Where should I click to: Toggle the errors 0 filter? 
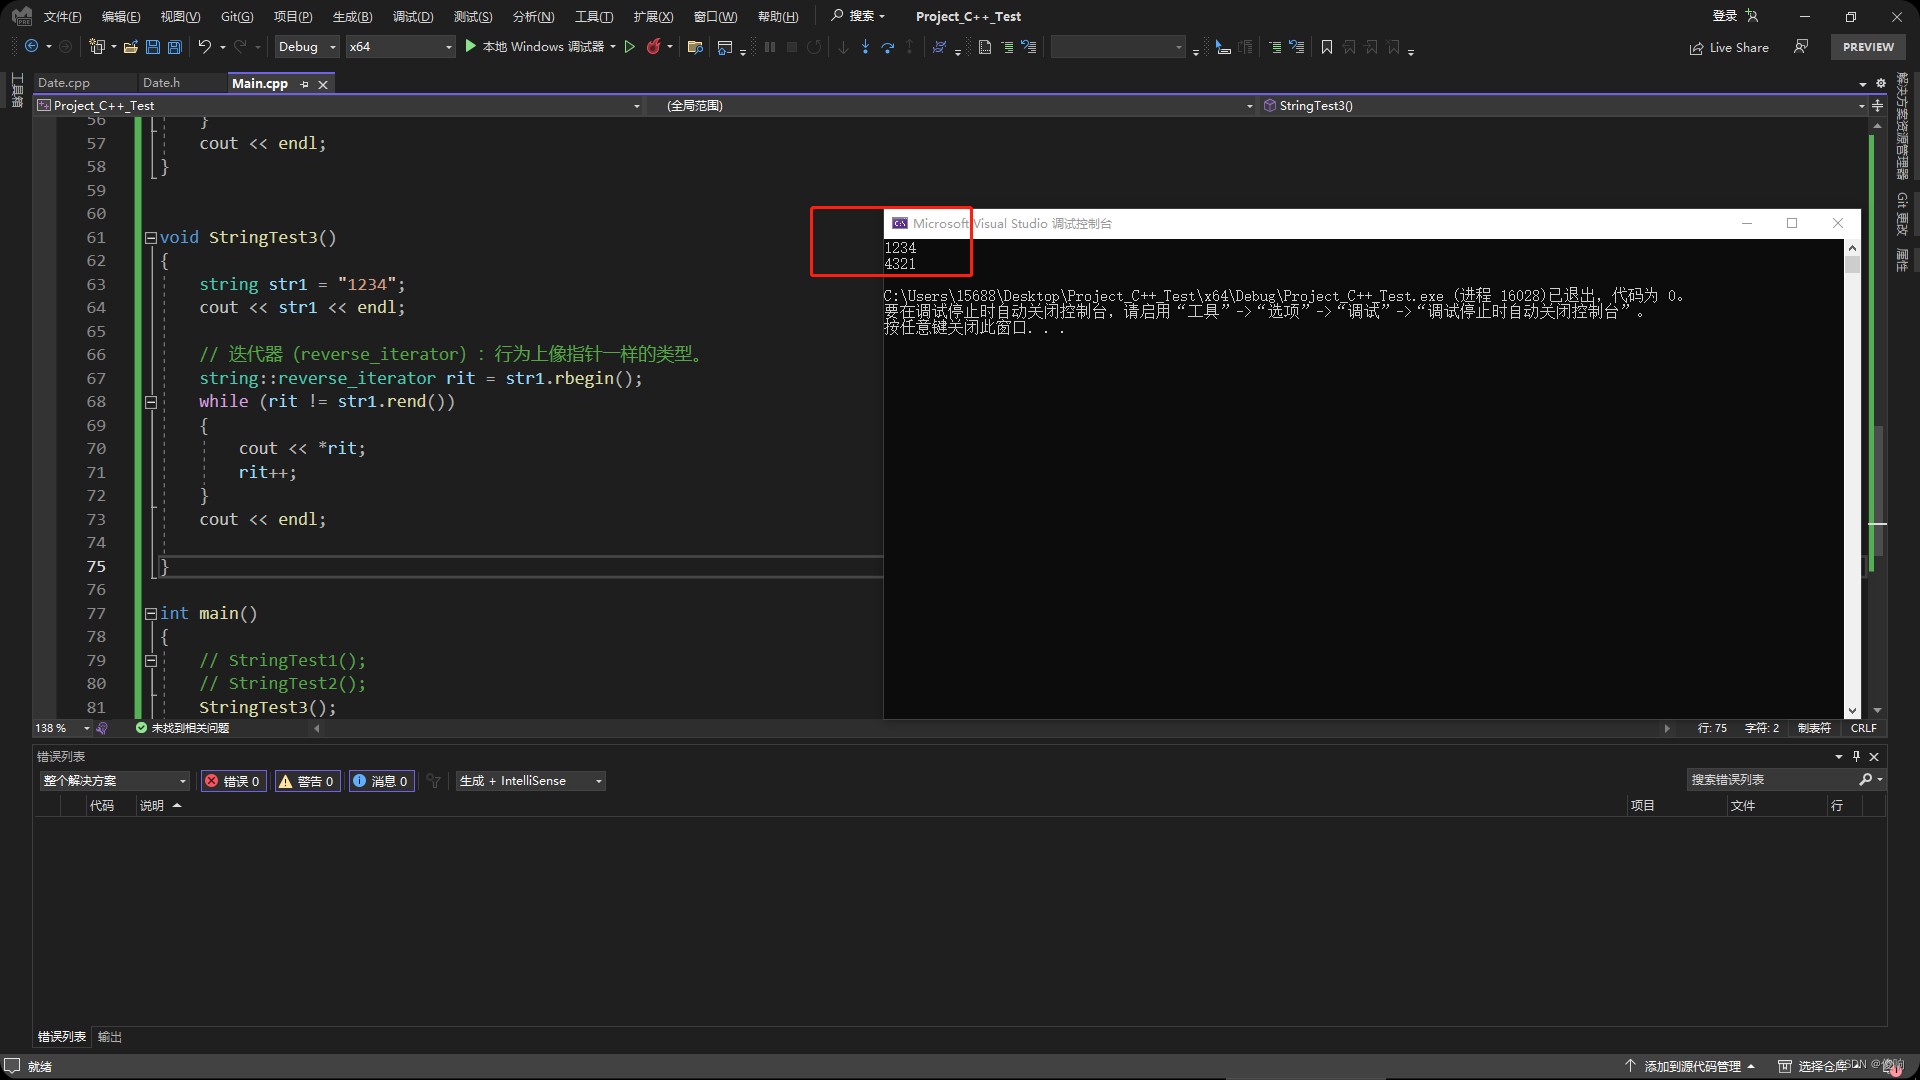click(x=233, y=781)
